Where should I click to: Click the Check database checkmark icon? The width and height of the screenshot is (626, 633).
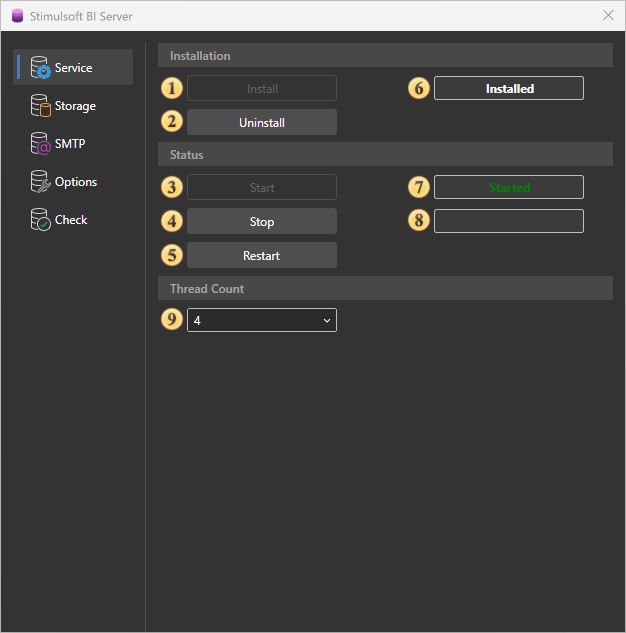point(41,219)
